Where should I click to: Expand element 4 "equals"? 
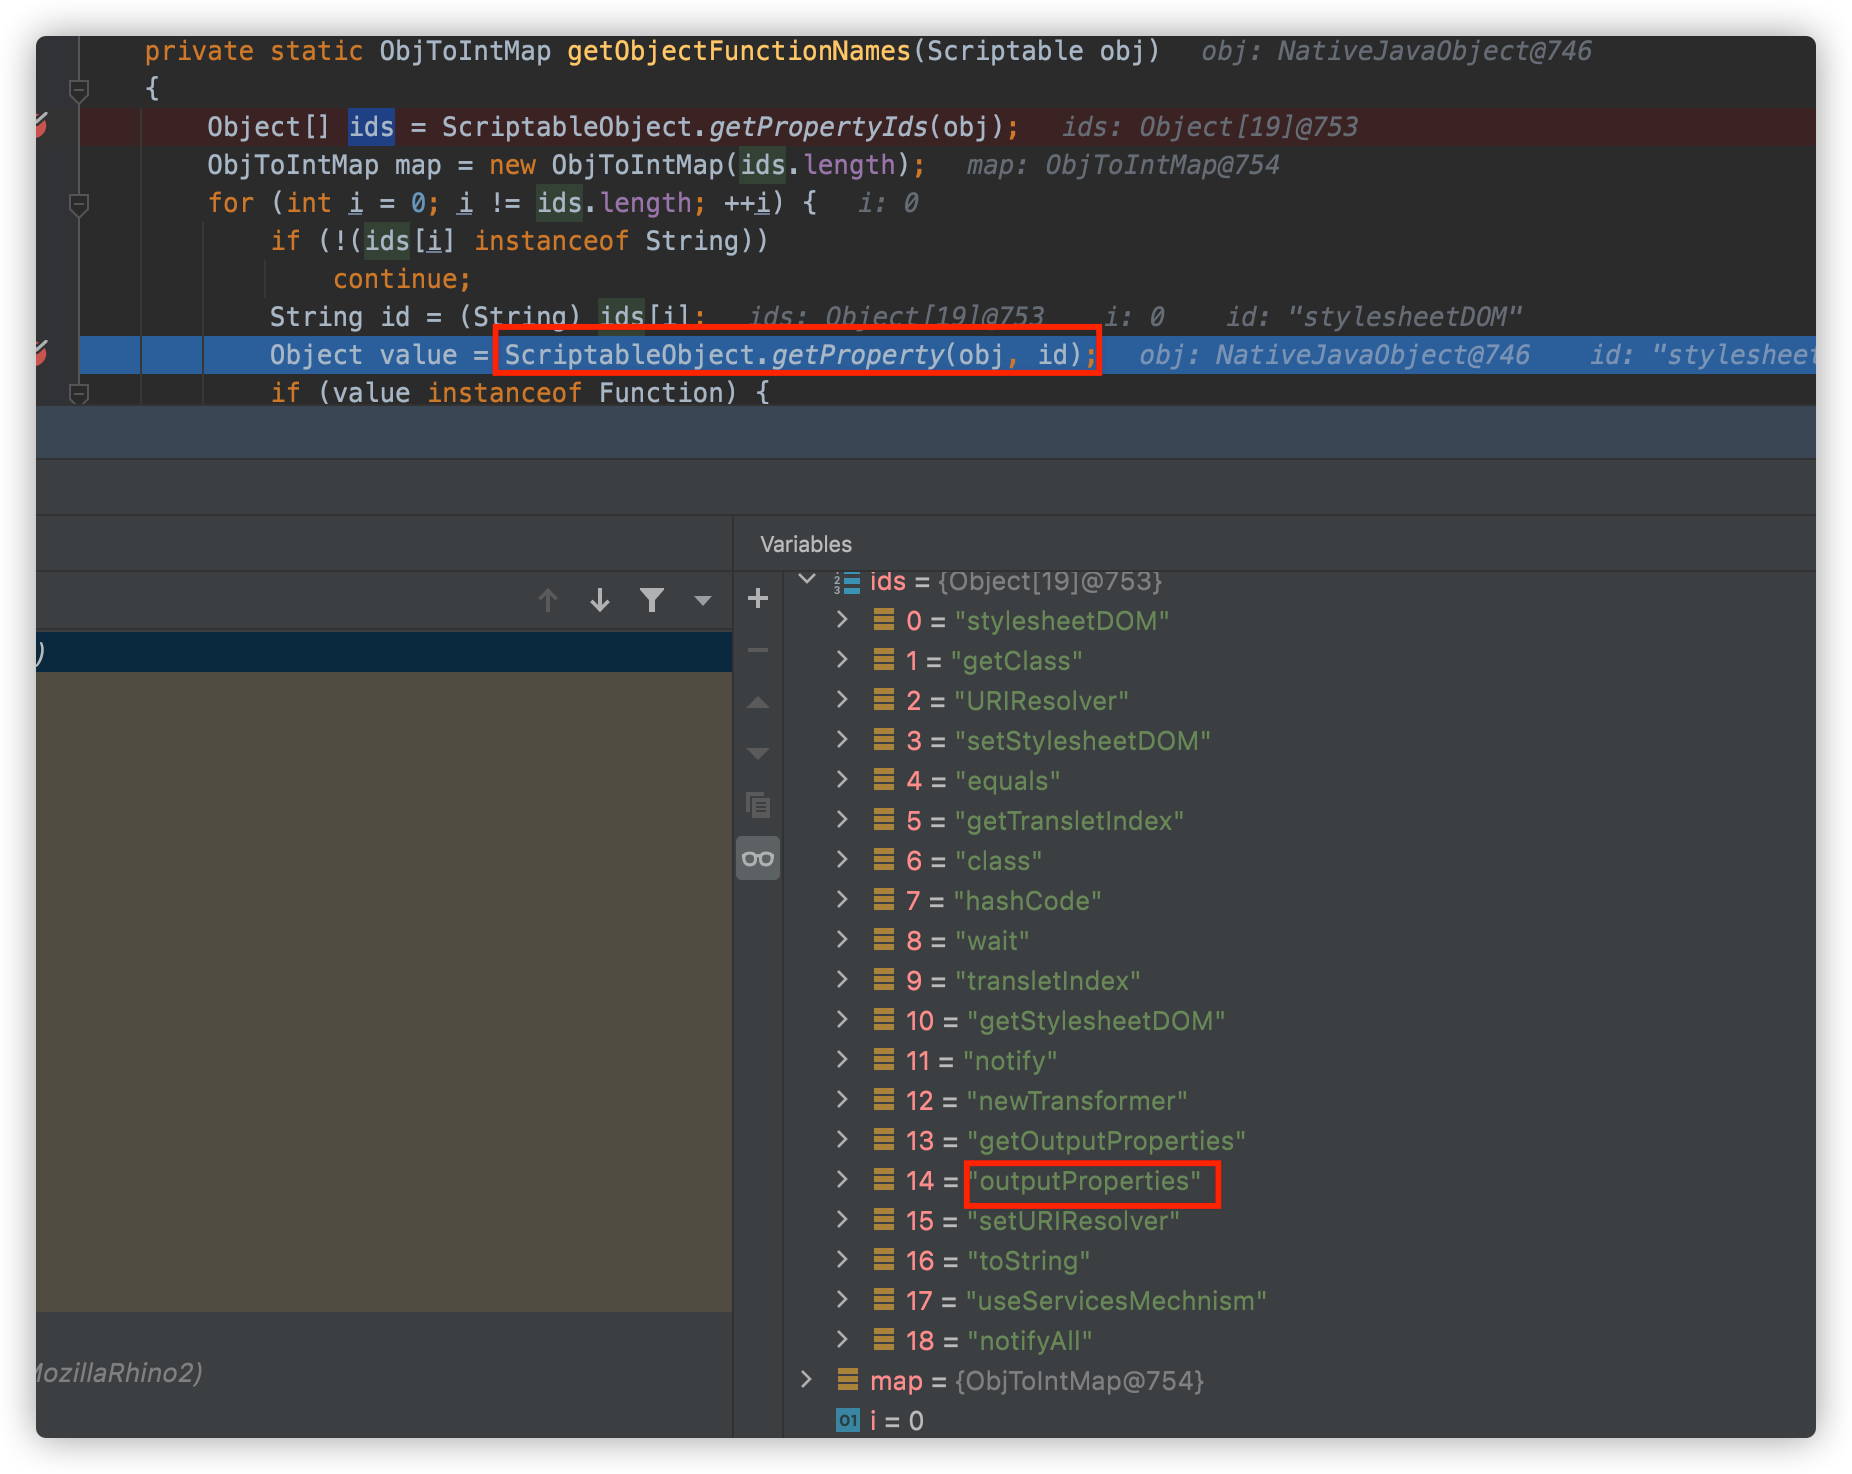[842, 780]
